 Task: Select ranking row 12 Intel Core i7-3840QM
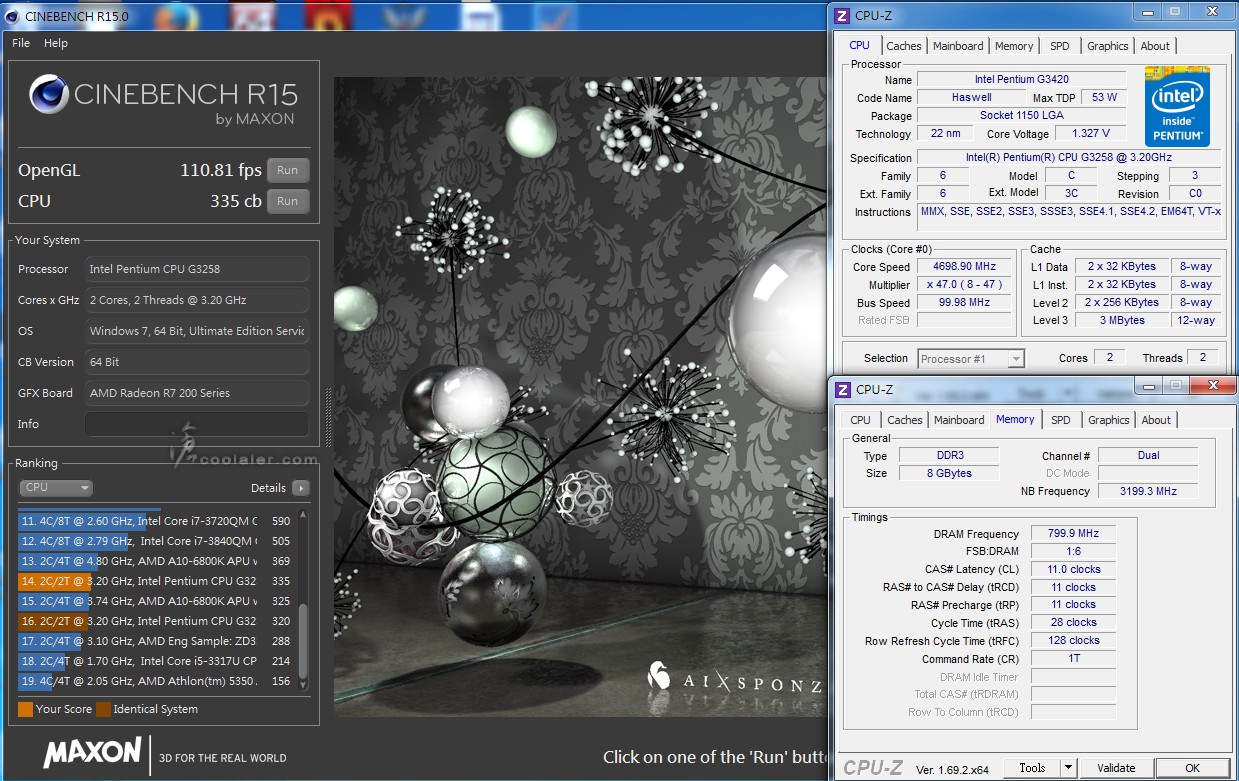click(155, 541)
